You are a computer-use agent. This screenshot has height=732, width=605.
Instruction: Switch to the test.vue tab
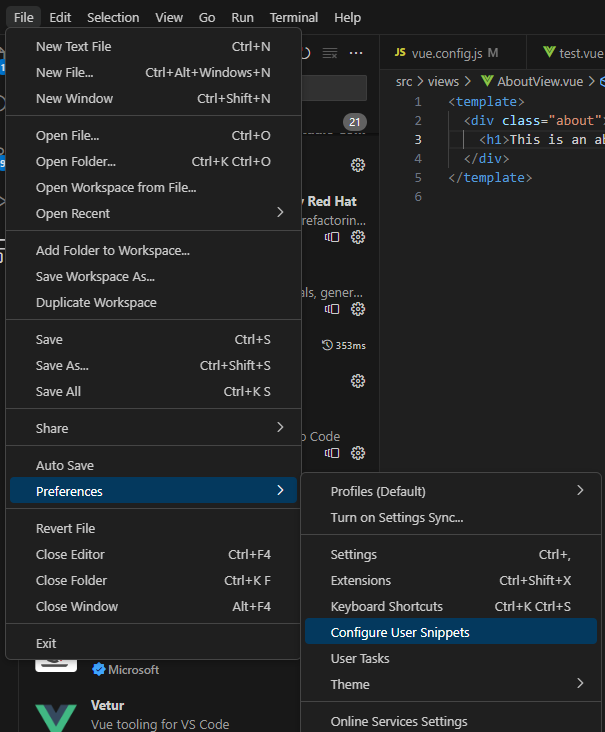pos(568,53)
